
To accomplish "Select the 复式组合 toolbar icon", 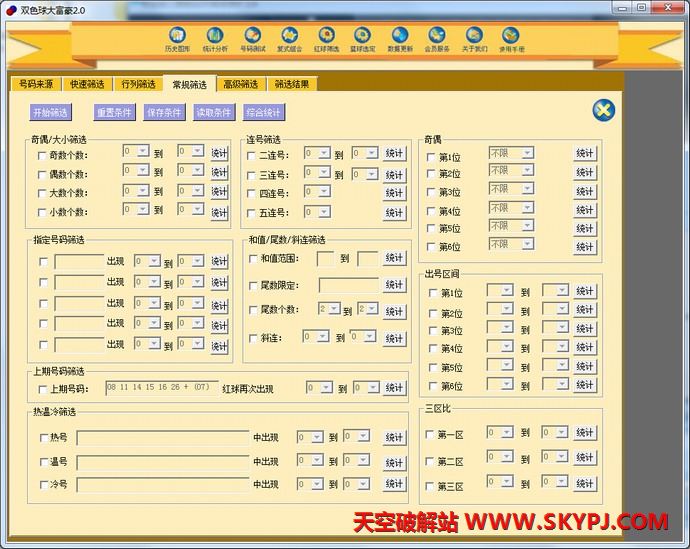I will (x=289, y=39).
